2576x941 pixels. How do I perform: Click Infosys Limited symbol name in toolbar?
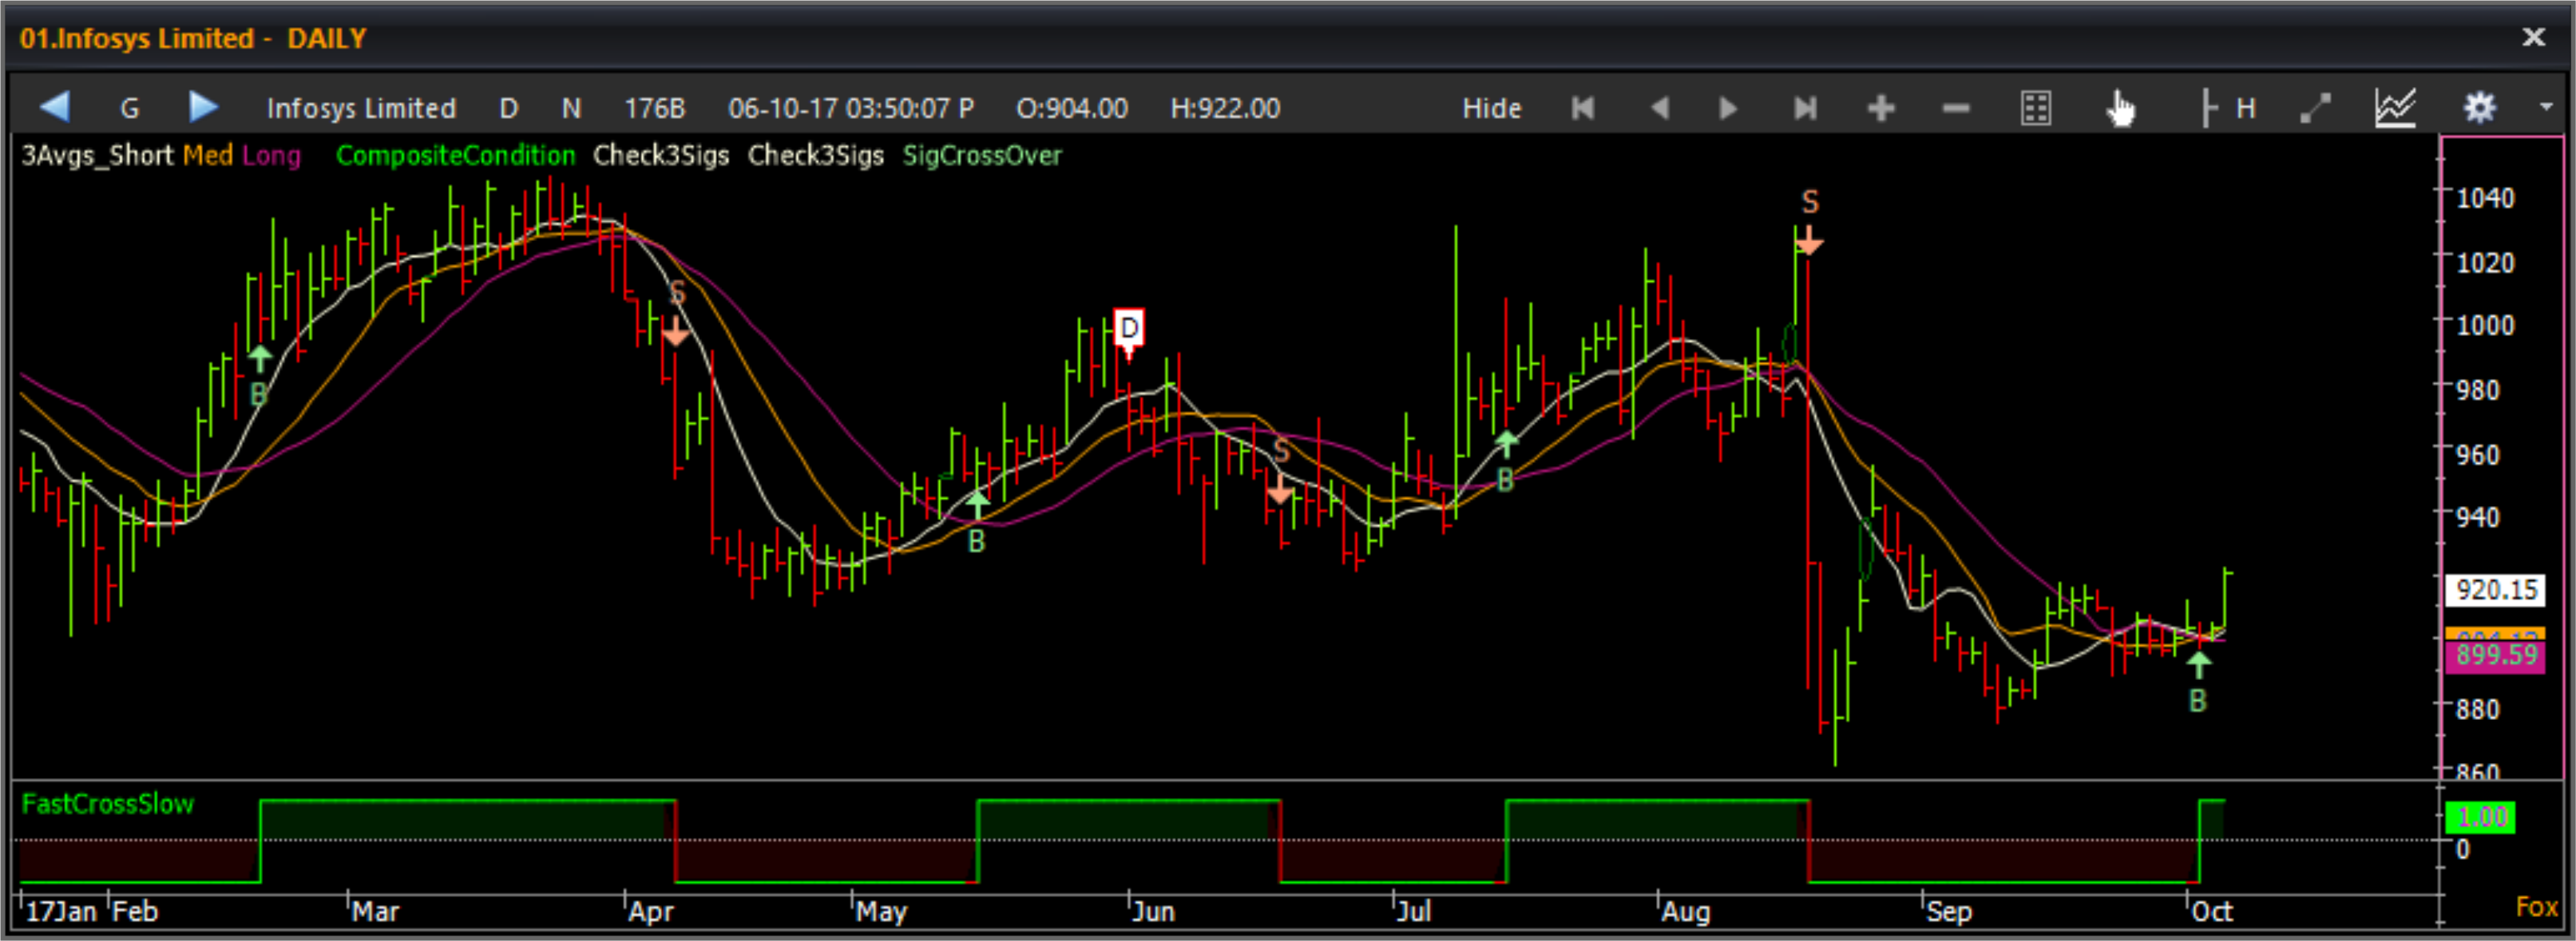click(361, 108)
